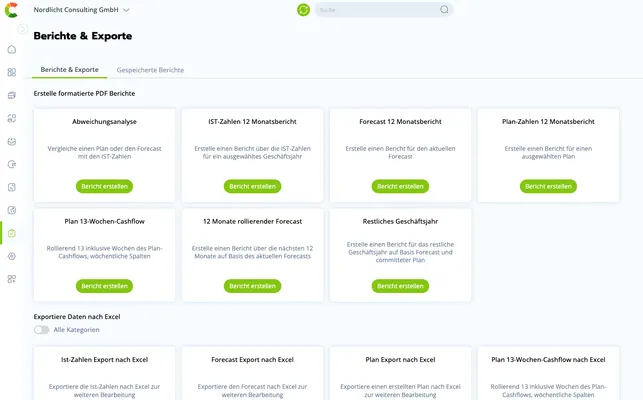The width and height of the screenshot is (643, 400).
Task: Click the green sync refresh icon
Action: coord(303,10)
